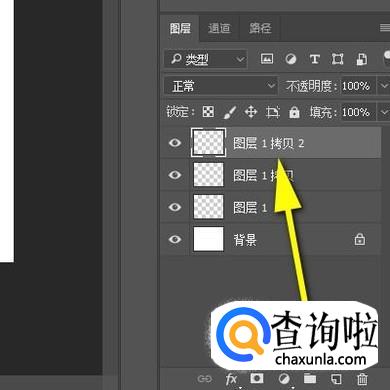
Task: Hide the 图层 1 拷贝 2 layer
Action: tap(175, 143)
